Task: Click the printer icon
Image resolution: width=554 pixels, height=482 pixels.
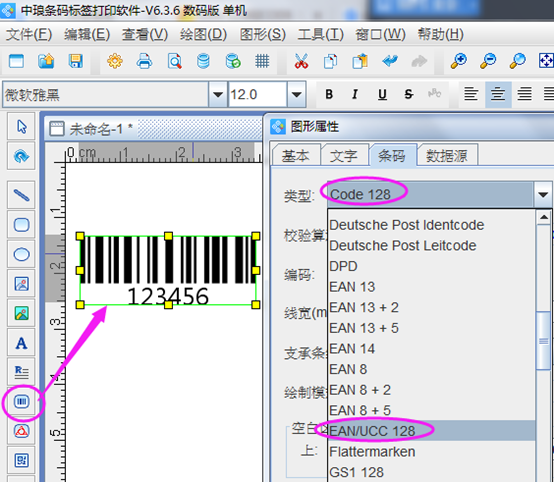Action: 145,61
